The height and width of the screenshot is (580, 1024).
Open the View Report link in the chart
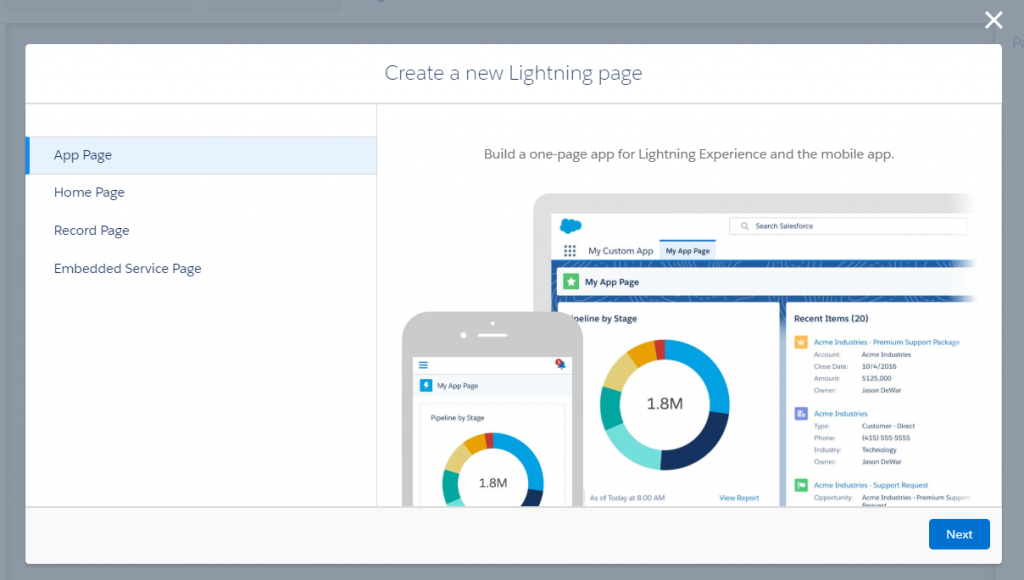click(739, 497)
